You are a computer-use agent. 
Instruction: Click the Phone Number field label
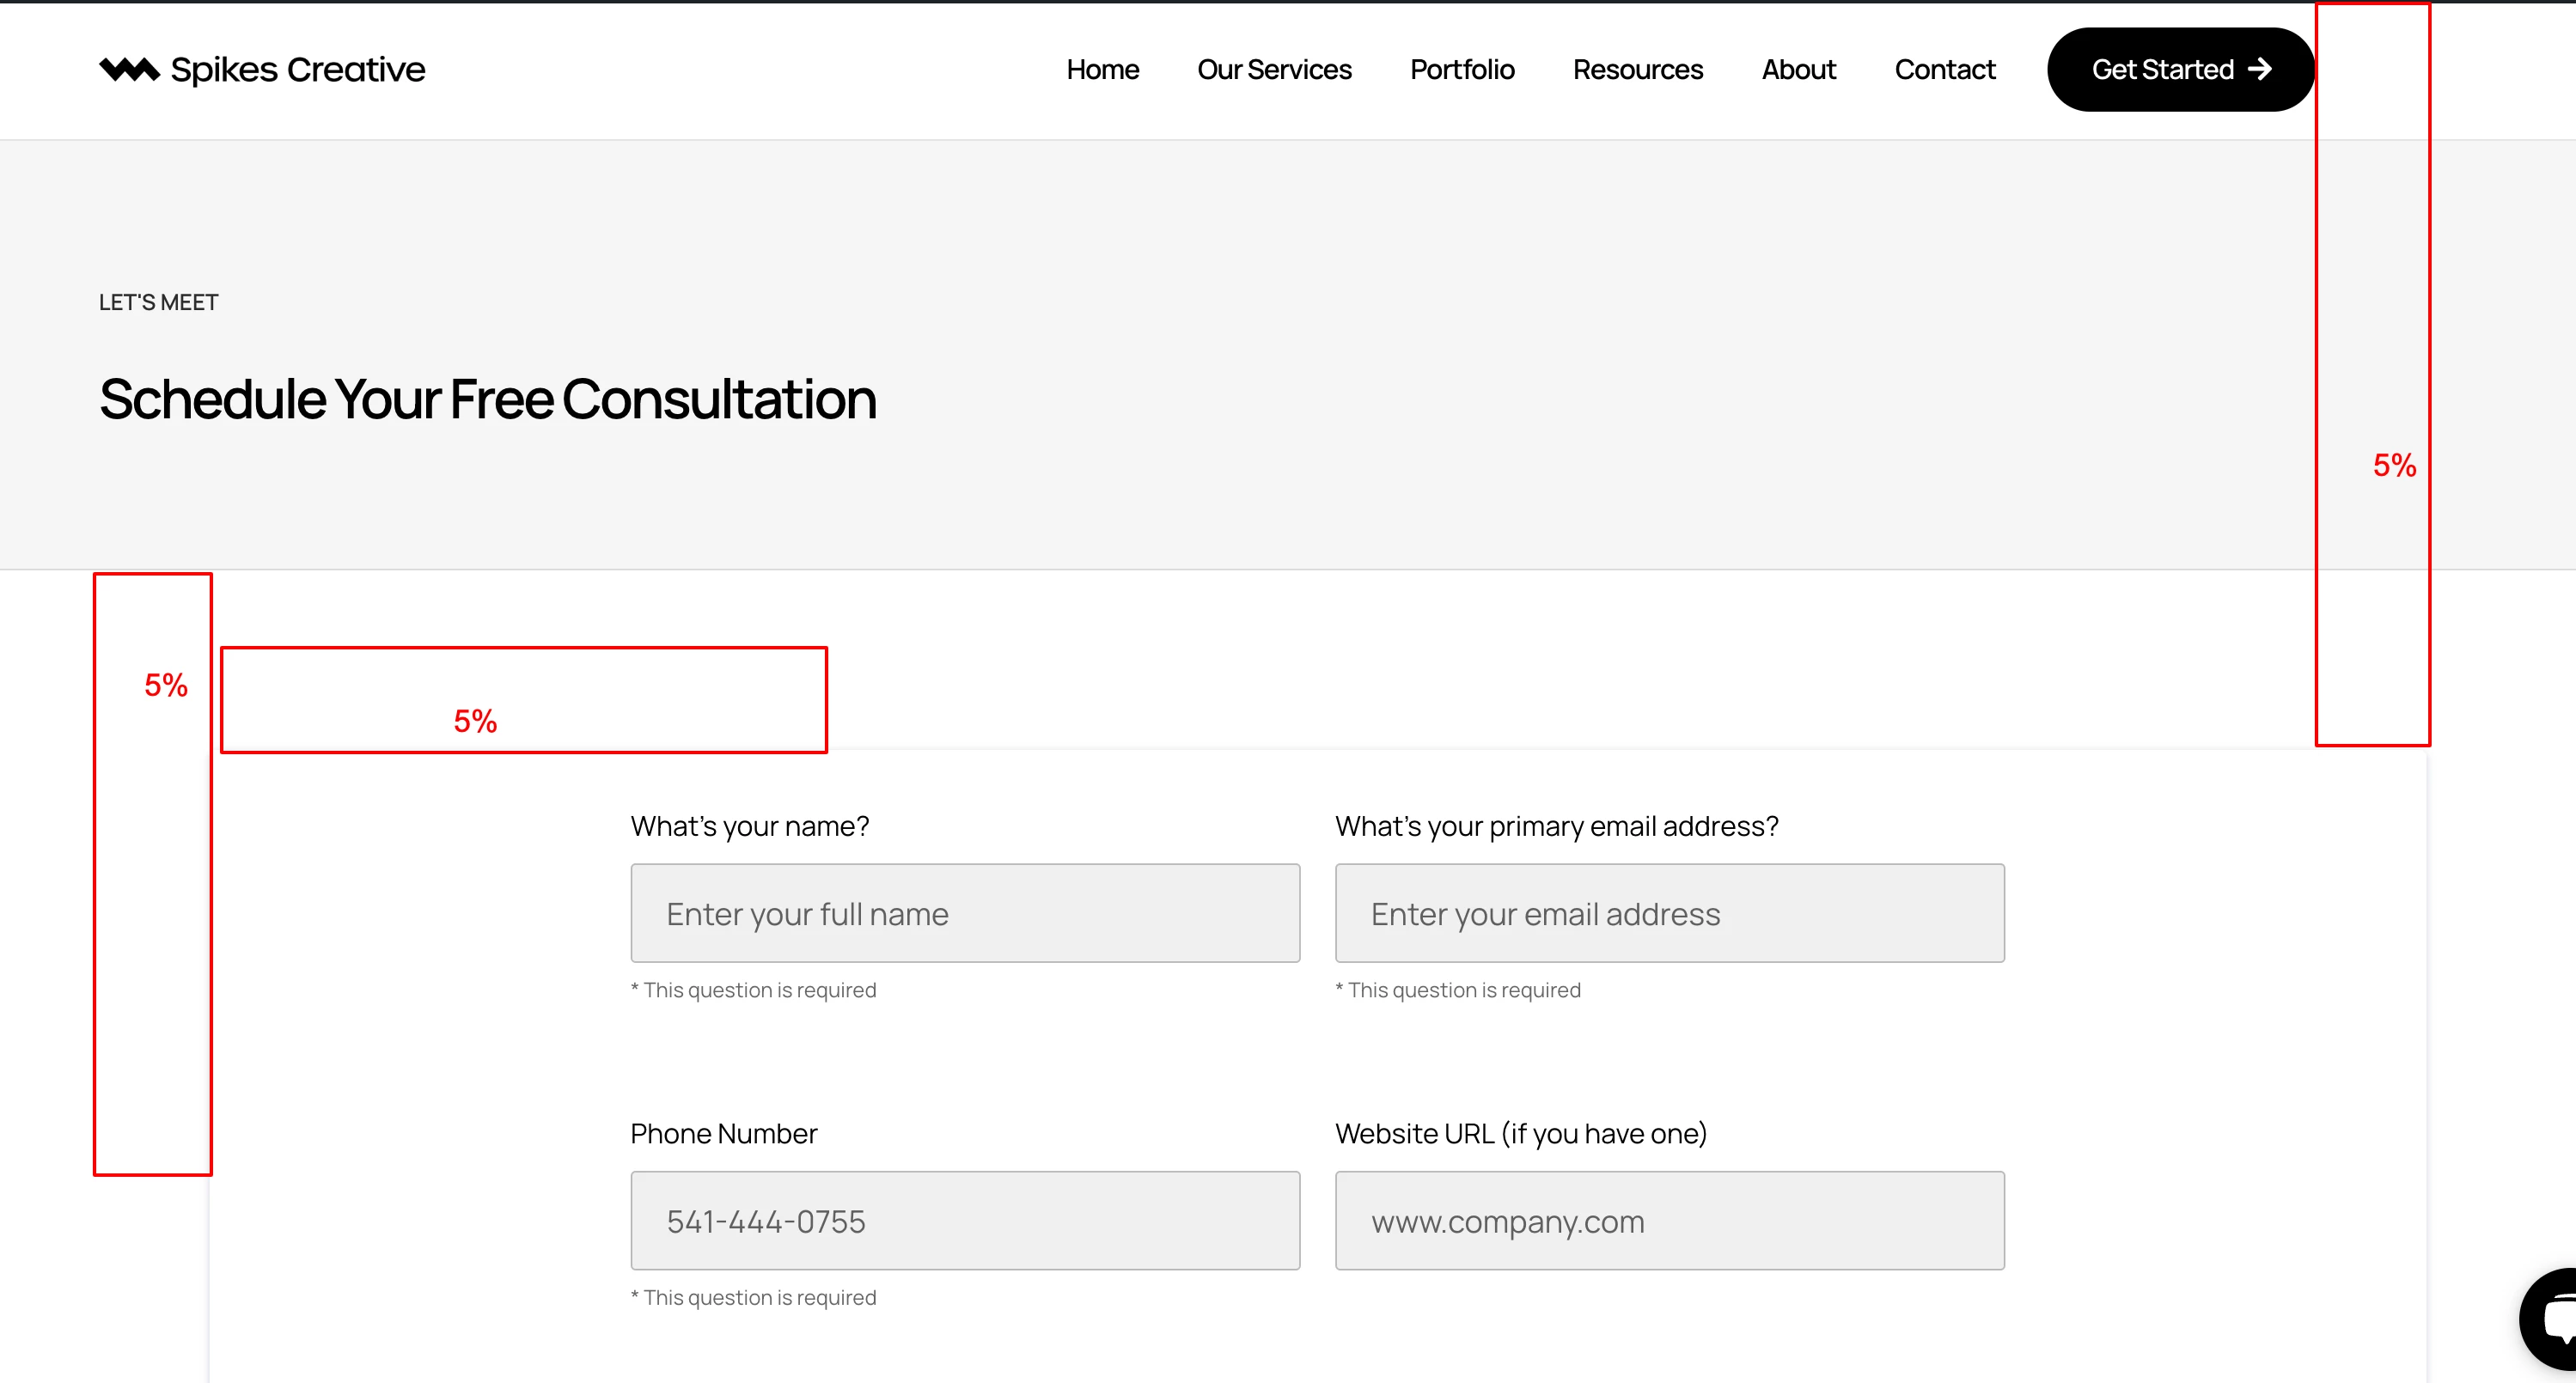pyautogui.click(x=724, y=1133)
